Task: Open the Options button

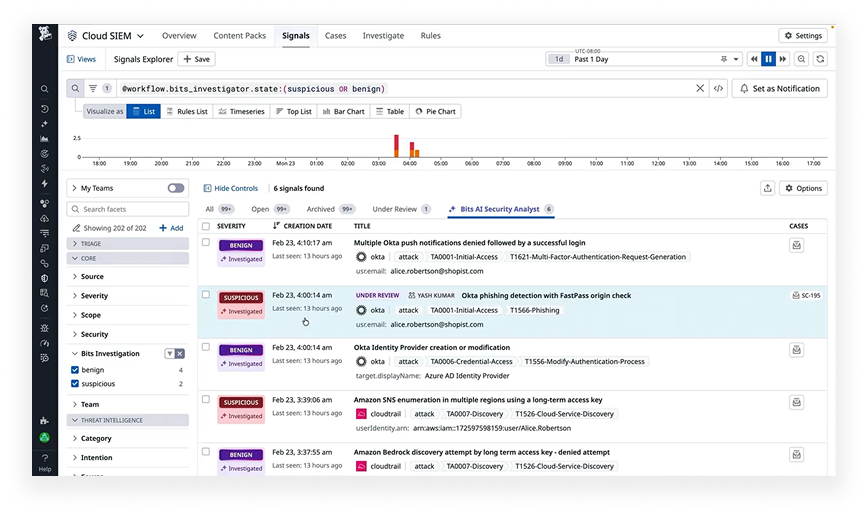Action: [803, 188]
